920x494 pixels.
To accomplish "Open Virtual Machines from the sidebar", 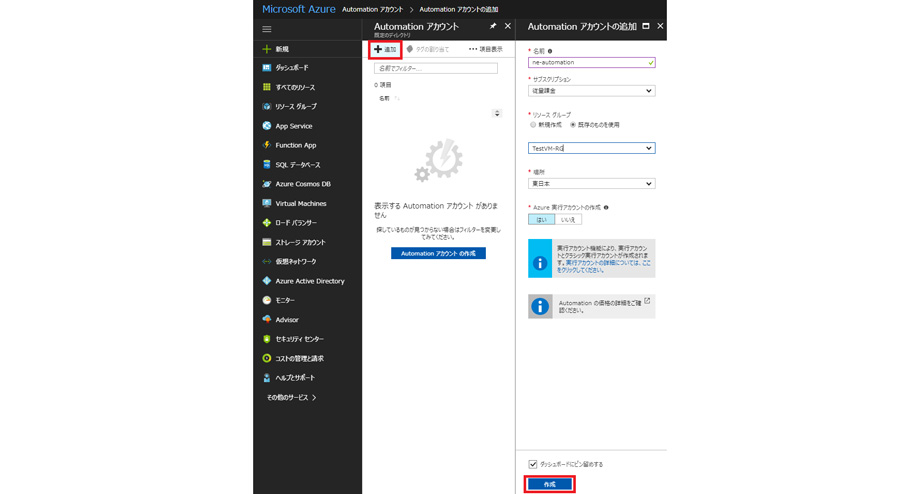I will coord(300,204).
